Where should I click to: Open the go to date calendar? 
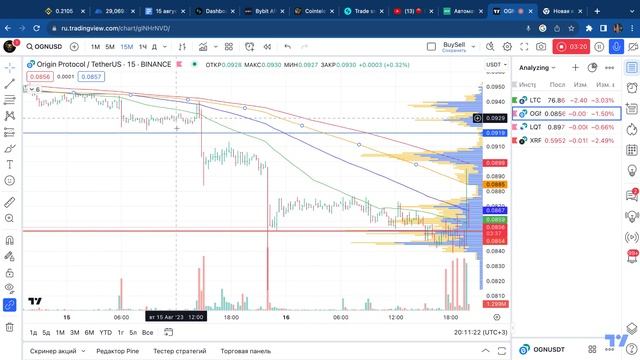coord(169,333)
